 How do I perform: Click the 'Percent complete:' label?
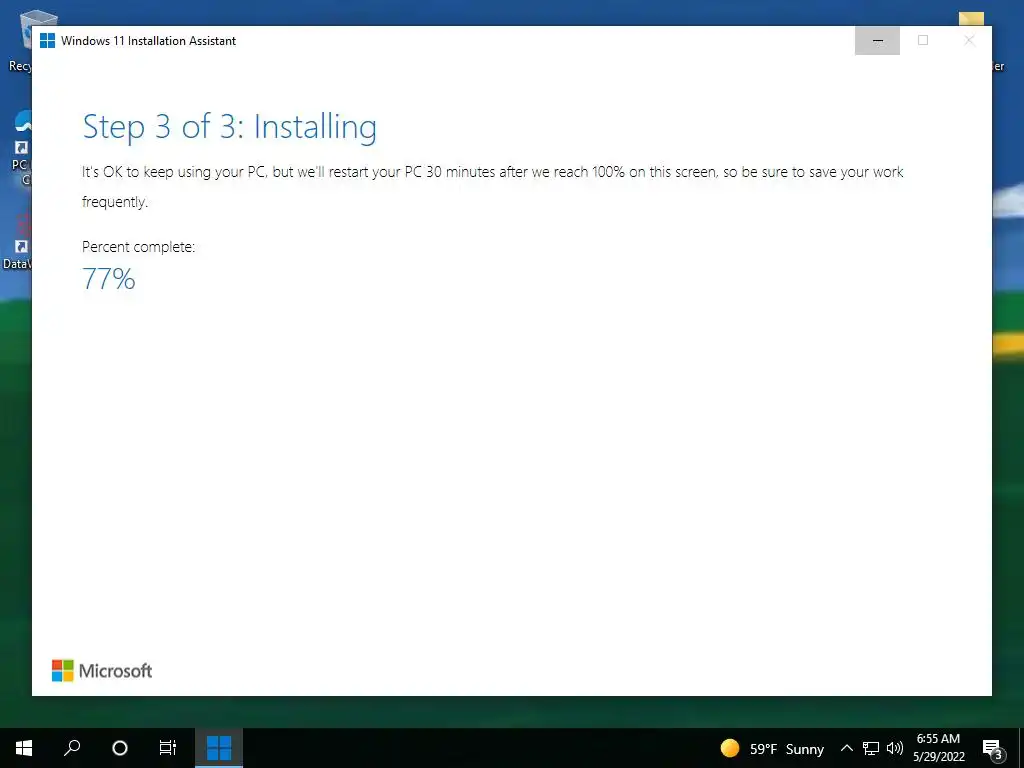click(x=138, y=247)
